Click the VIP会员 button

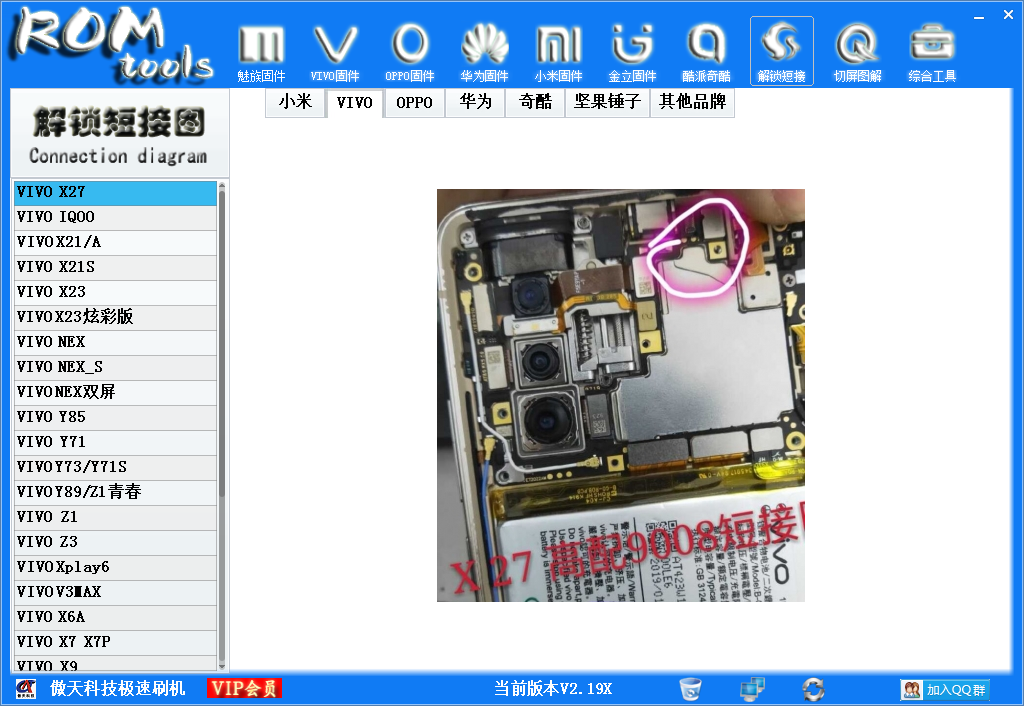click(245, 688)
